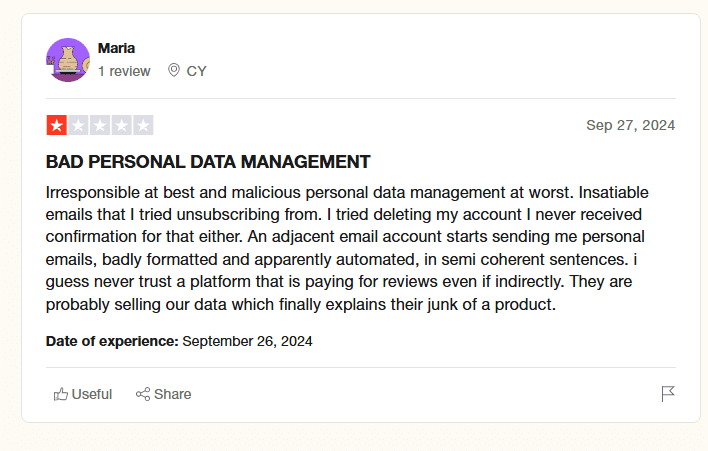Click the red first star in the rating
This screenshot has width=708, height=451.
click(x=56, y=126)
